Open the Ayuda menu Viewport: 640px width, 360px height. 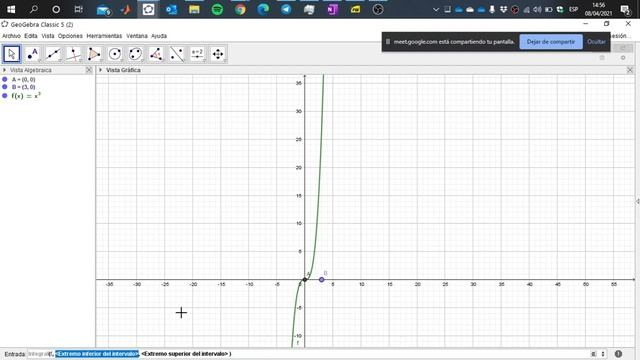tap(159, 36)
